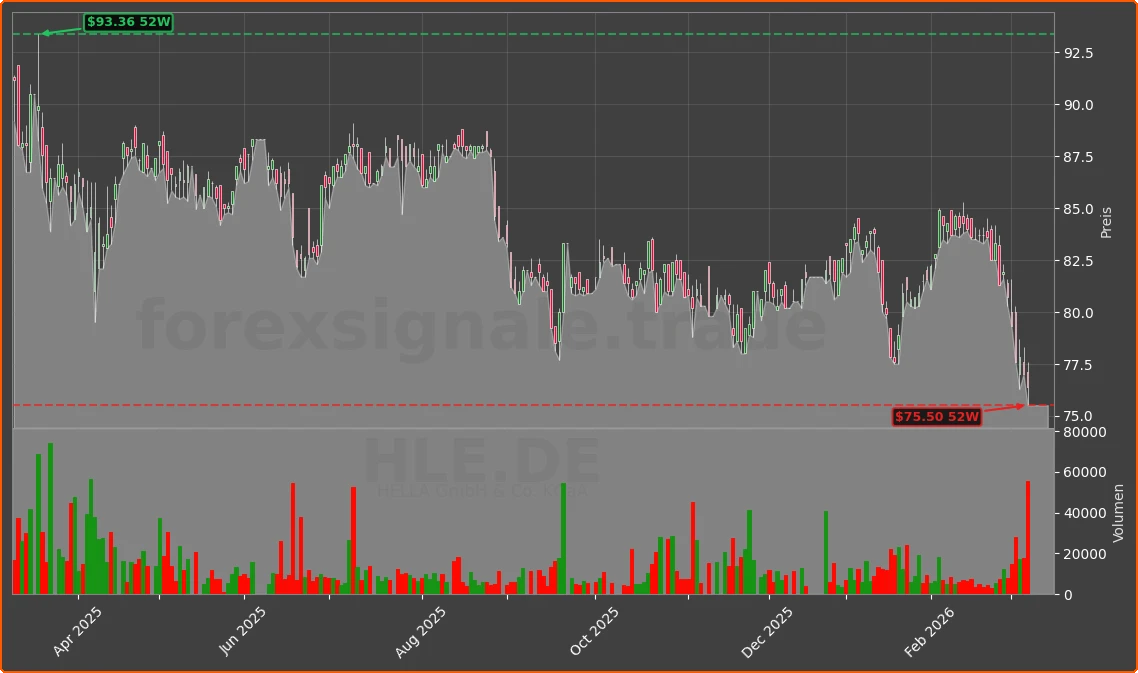Click the HLE.DE ticker watermark

pyautogui.click(x=484, y=457)
